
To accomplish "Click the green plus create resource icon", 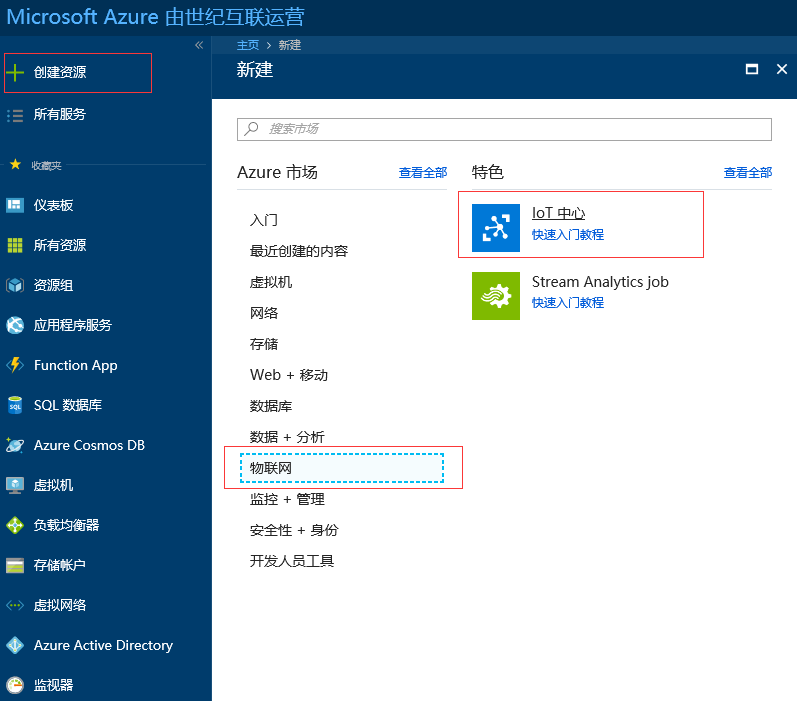I will coord(15,72).
